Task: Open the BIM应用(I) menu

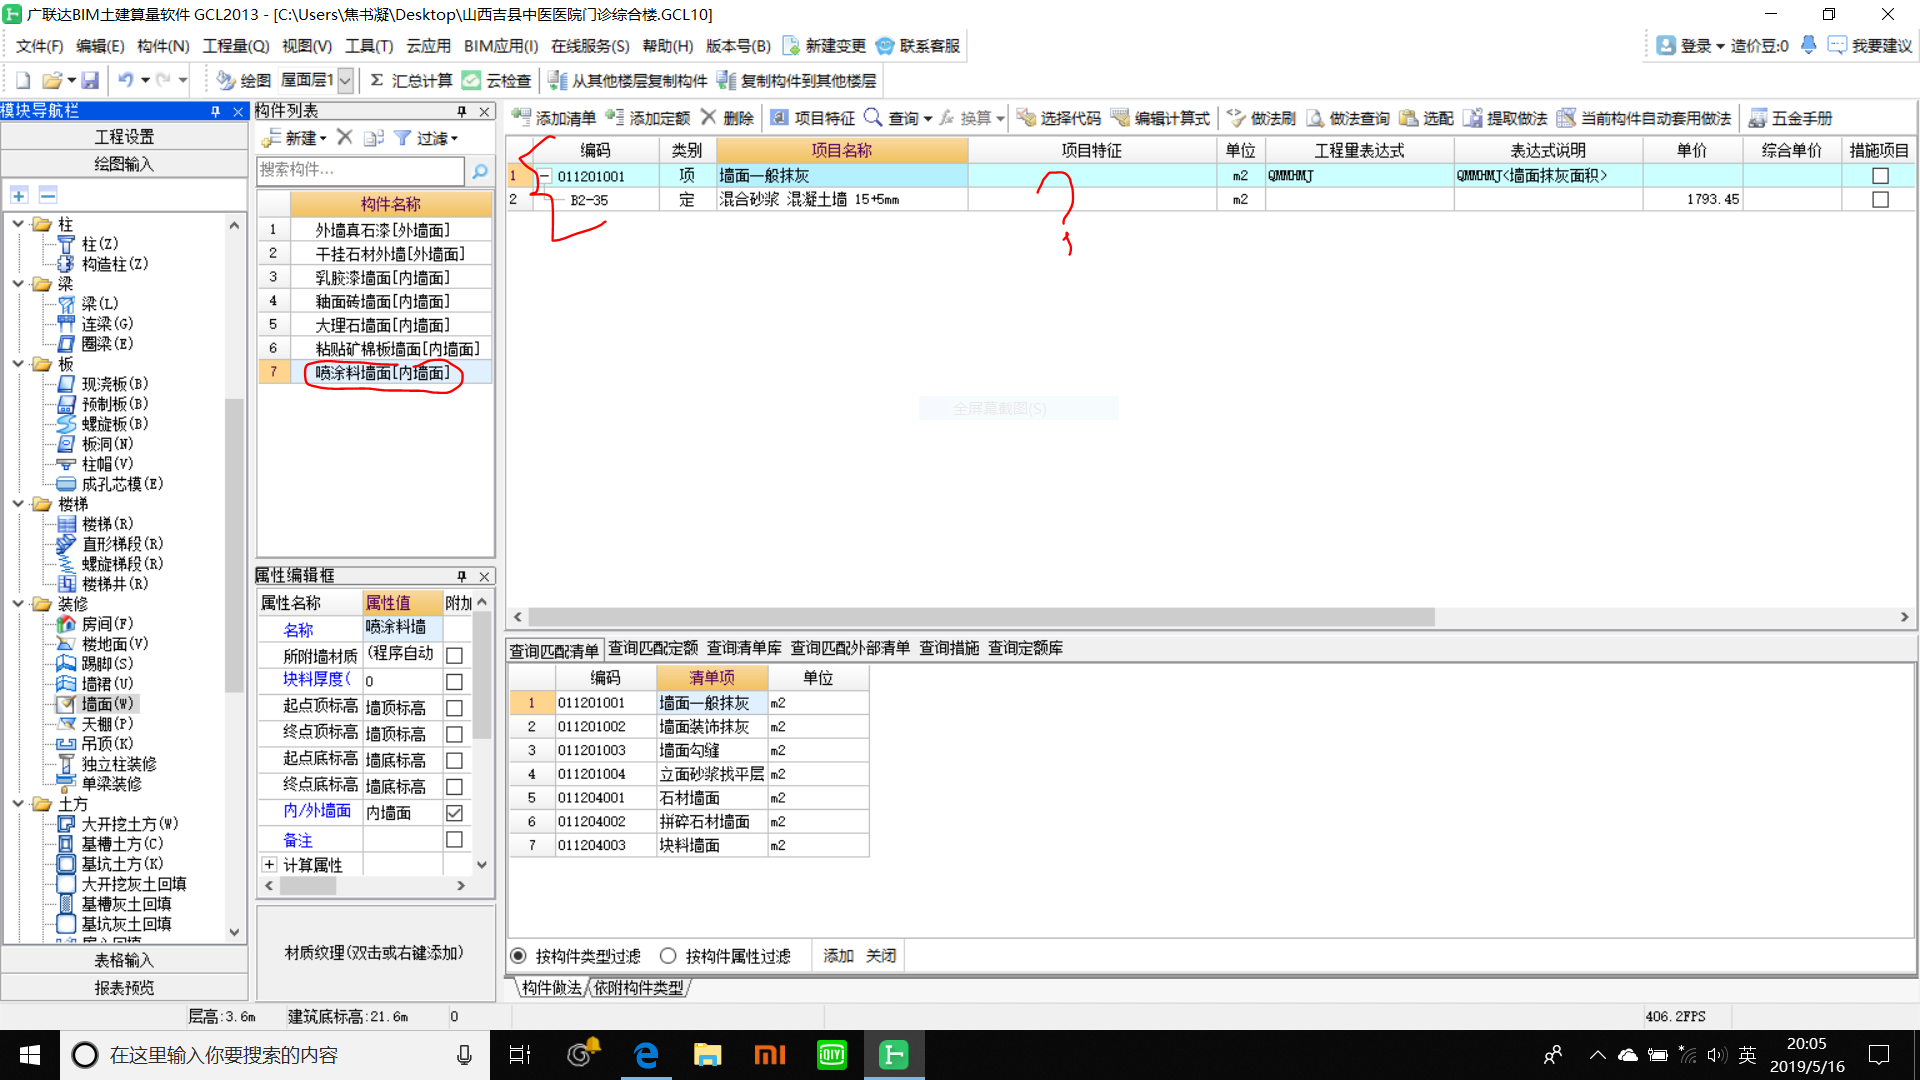Action: [x=501, y=46]
